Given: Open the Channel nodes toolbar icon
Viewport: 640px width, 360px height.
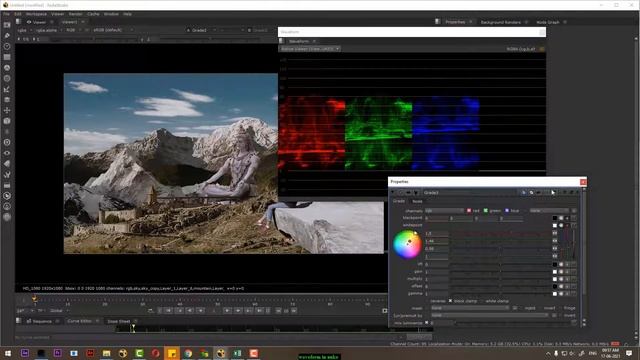Looking at the screenshot, I should click(x=7, y=57).
